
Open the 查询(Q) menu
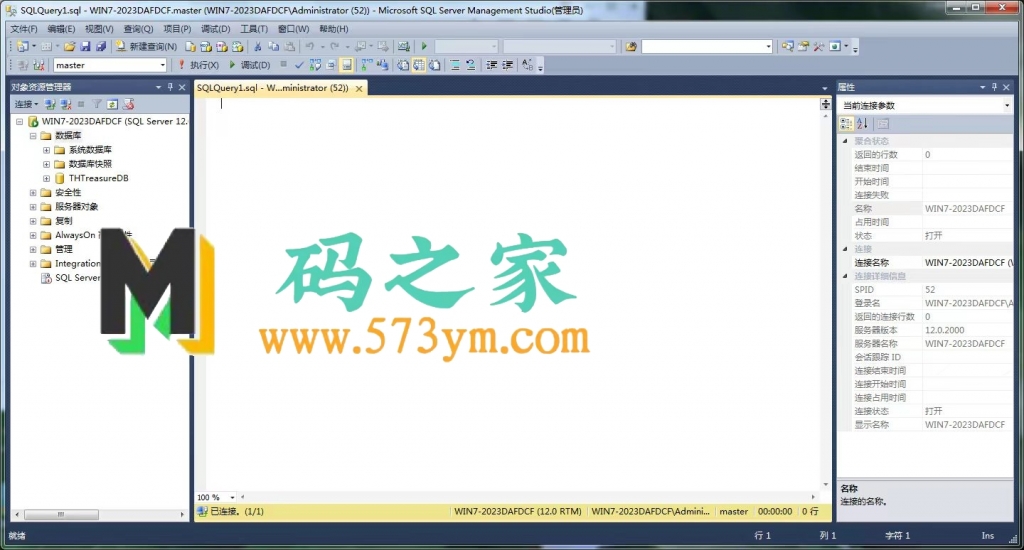click(x=138, y=29)
